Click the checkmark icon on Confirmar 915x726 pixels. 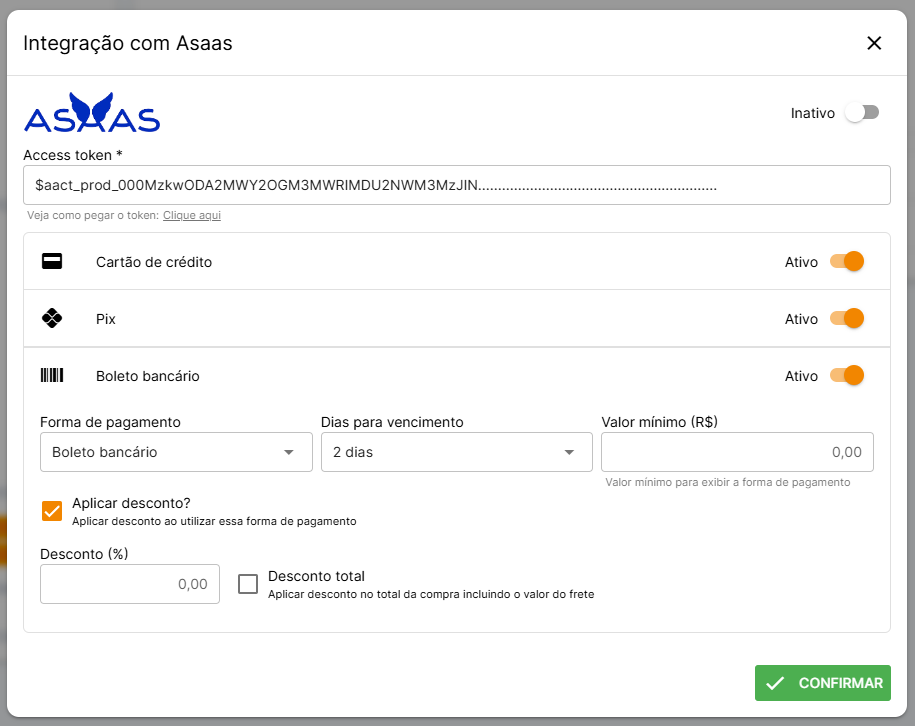[x=774, y=683]
